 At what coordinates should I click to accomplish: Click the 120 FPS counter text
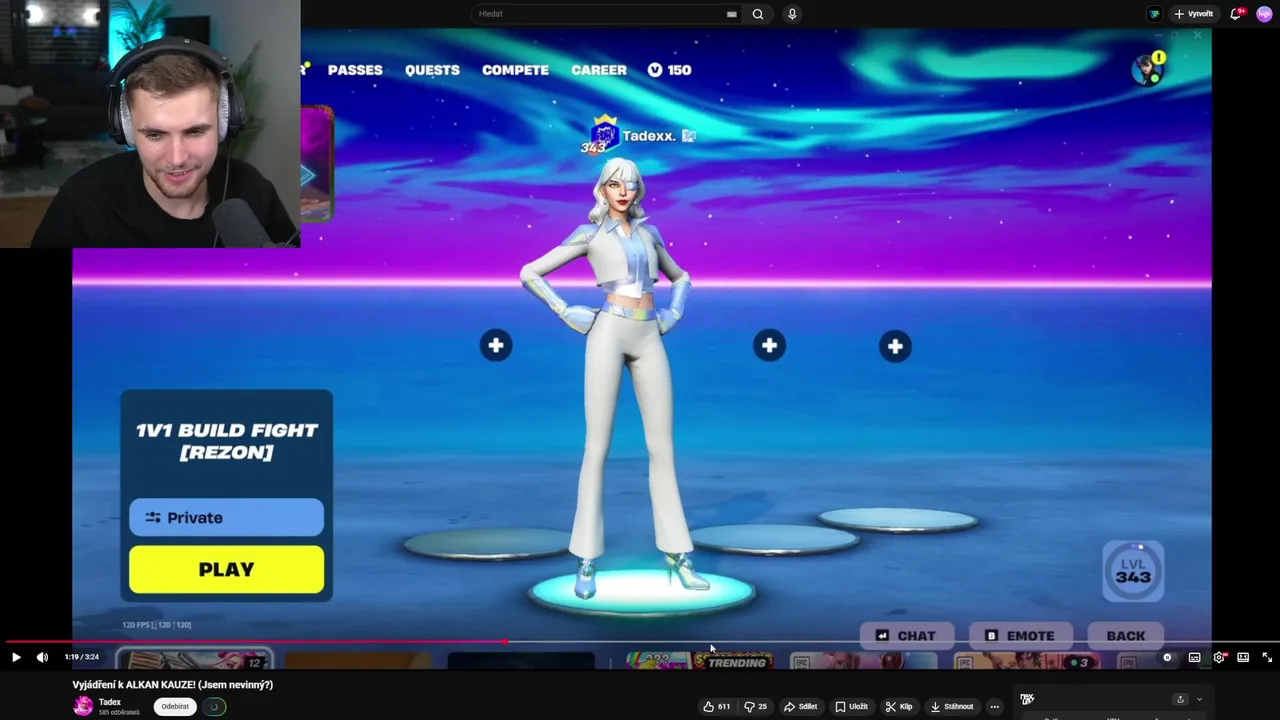[x=156, y=625]
